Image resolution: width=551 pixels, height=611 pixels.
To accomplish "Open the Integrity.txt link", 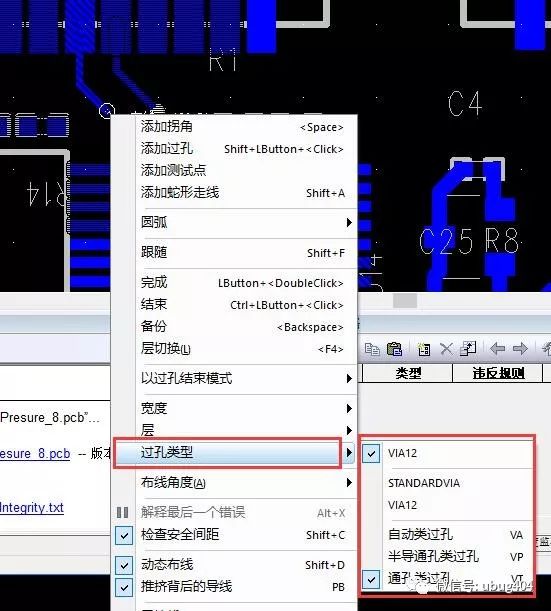I will pos(32,508).
